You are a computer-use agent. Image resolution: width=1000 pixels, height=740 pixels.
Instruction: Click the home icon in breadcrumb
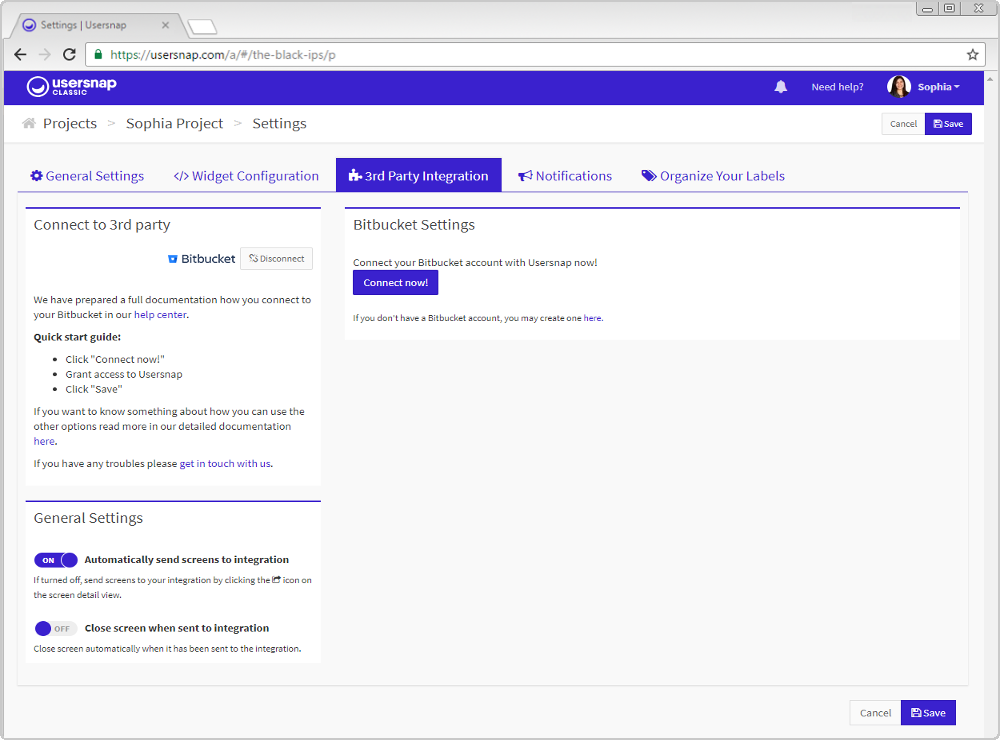click(x=29, y=123)
